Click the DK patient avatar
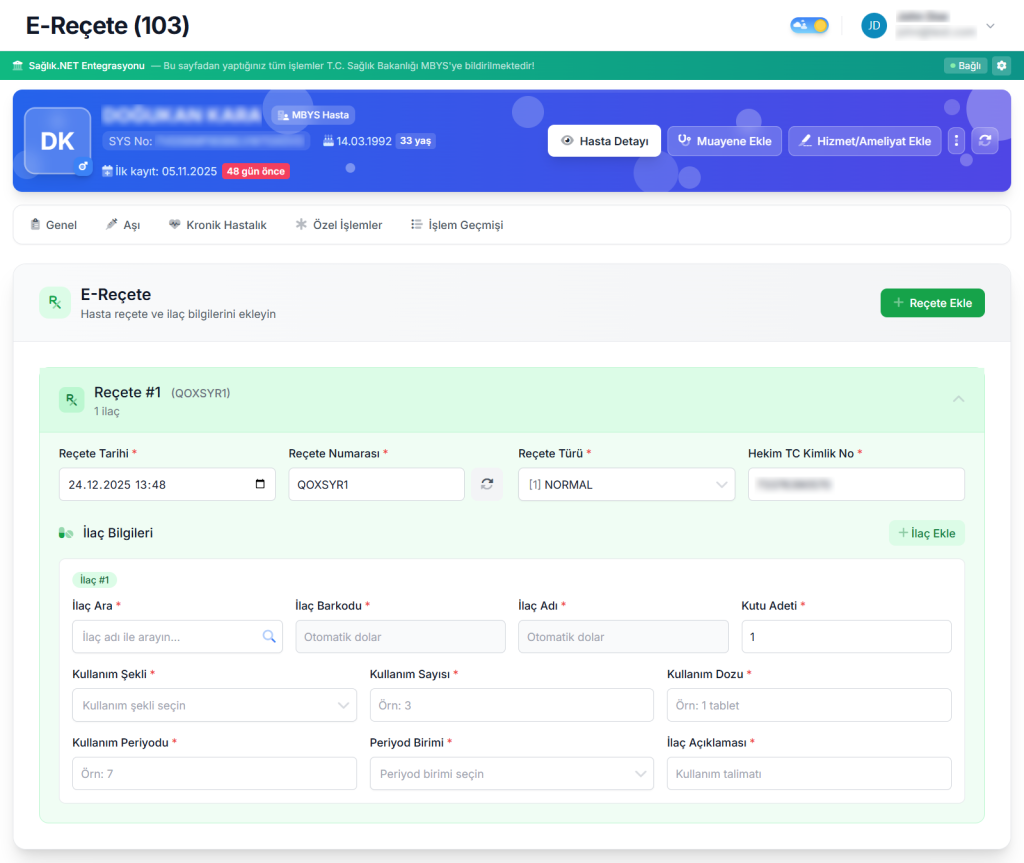1024x863 pixels. (57, 141)
